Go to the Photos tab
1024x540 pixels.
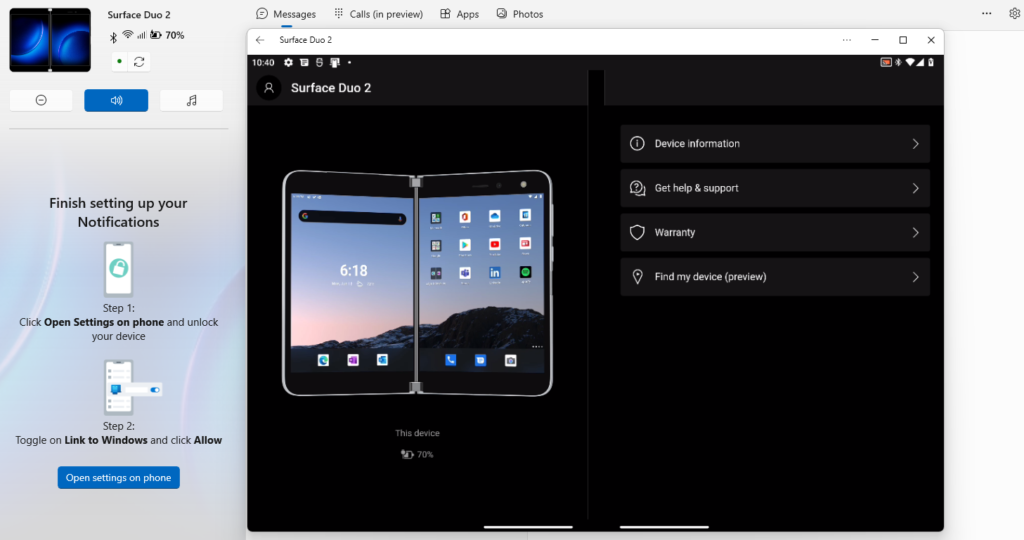520,14
